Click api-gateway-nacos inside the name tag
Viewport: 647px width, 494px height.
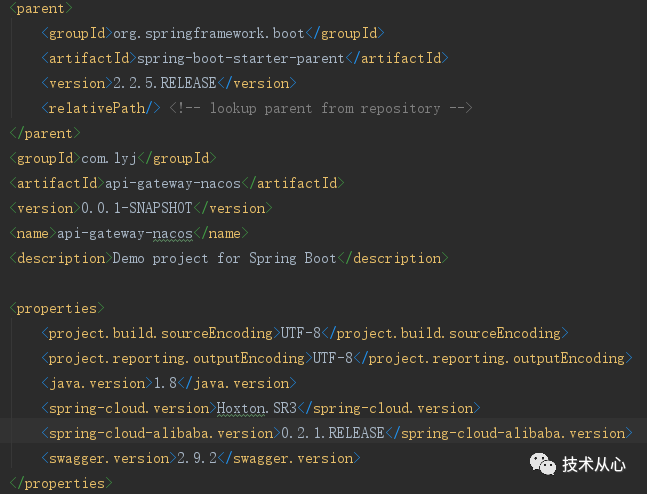point(124,233)
